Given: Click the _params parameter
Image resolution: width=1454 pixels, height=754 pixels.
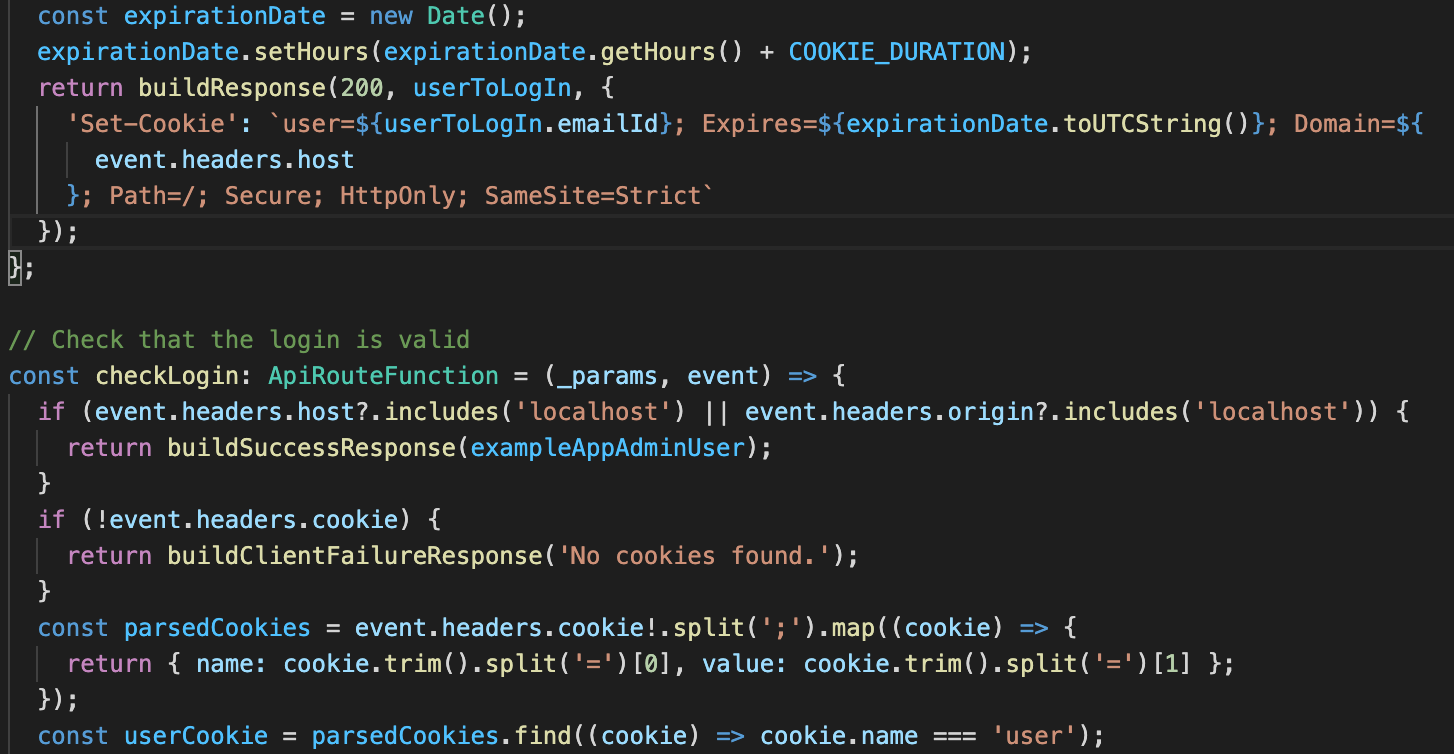Looking at the screenshot, I should 609,376.
